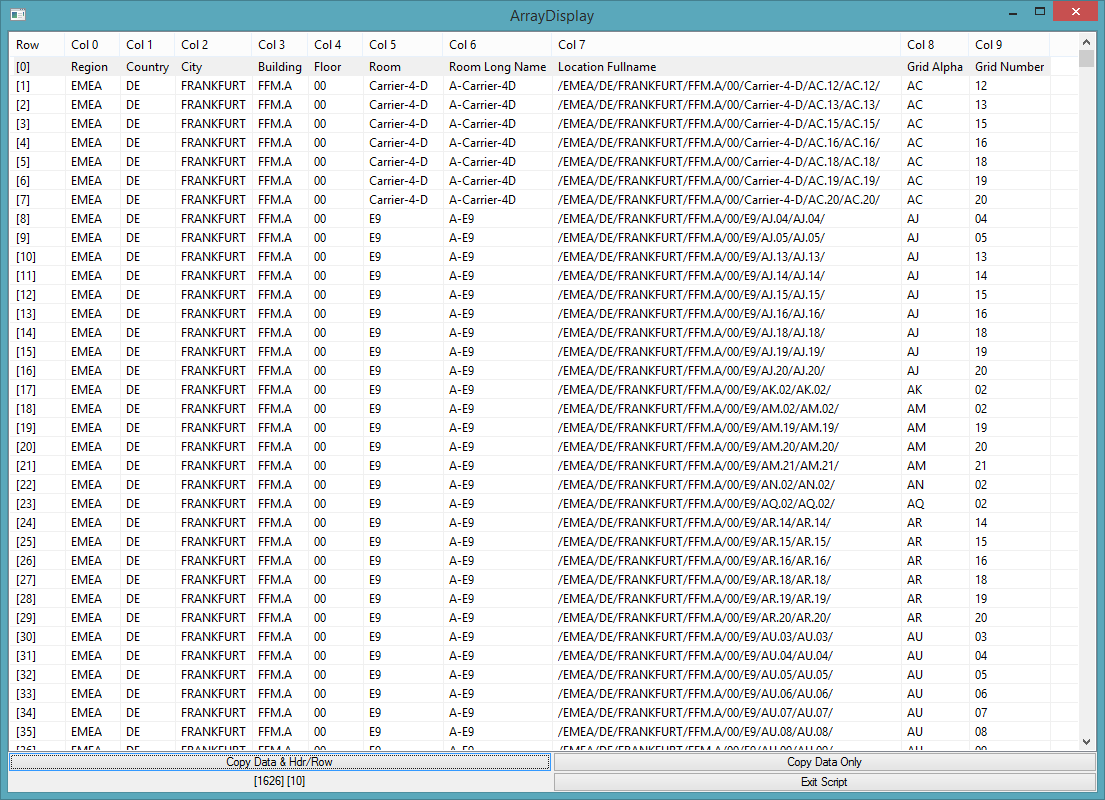
Task: Click the Col 9 column header
Action: [988, 45]
